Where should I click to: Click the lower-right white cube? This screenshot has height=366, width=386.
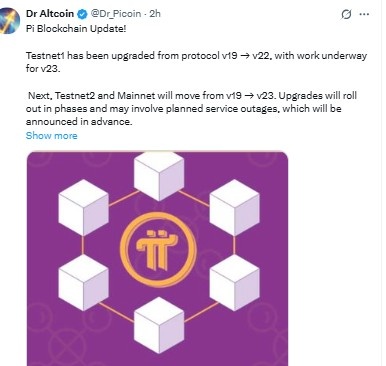(234, 283)
